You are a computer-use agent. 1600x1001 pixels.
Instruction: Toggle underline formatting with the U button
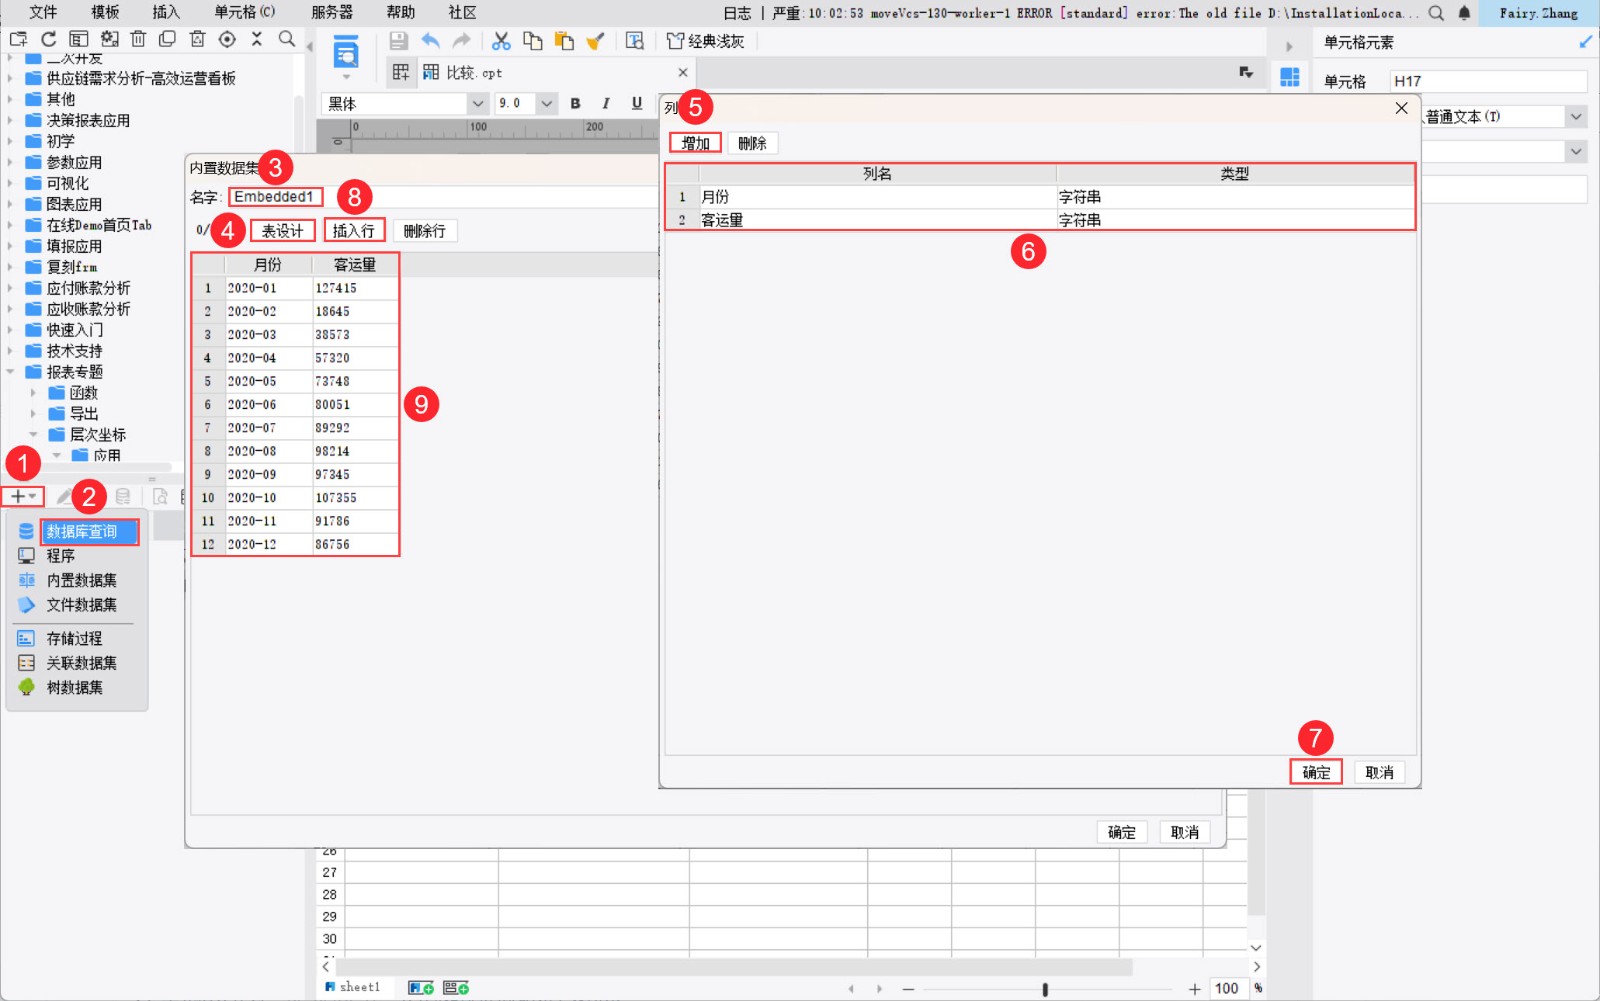(637, 103)
